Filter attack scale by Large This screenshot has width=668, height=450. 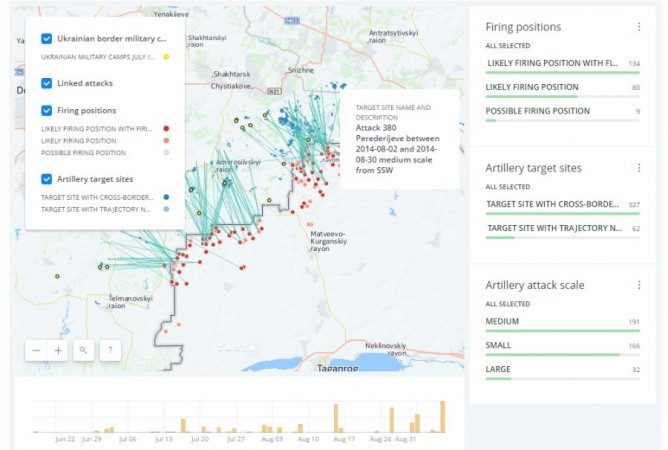[500, 369]
